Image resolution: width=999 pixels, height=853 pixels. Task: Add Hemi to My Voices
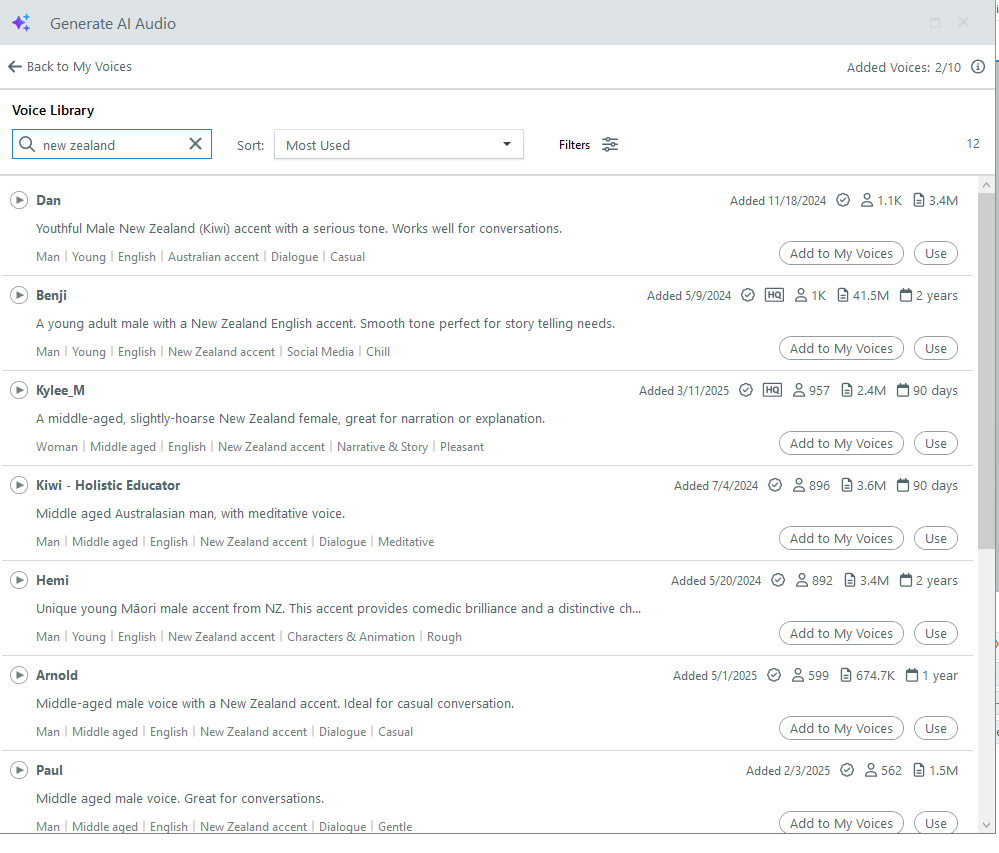(841, 633)
